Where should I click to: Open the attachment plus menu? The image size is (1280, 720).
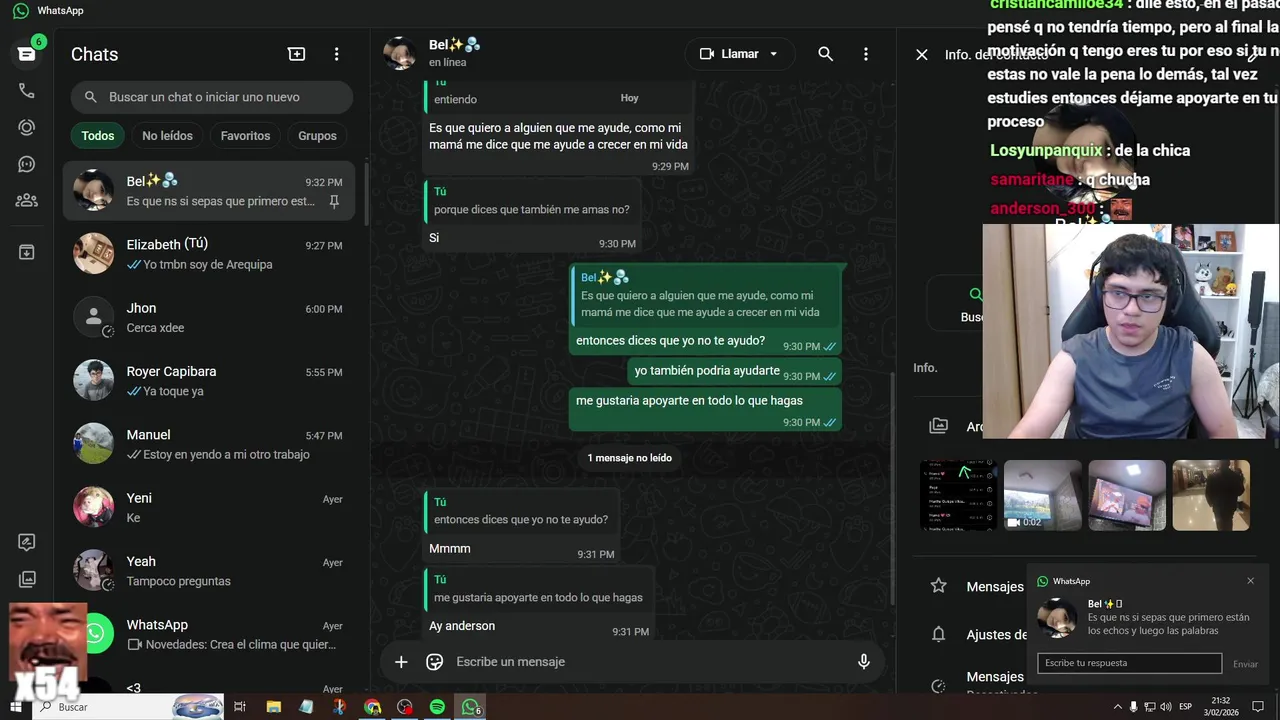coord(401,662)
